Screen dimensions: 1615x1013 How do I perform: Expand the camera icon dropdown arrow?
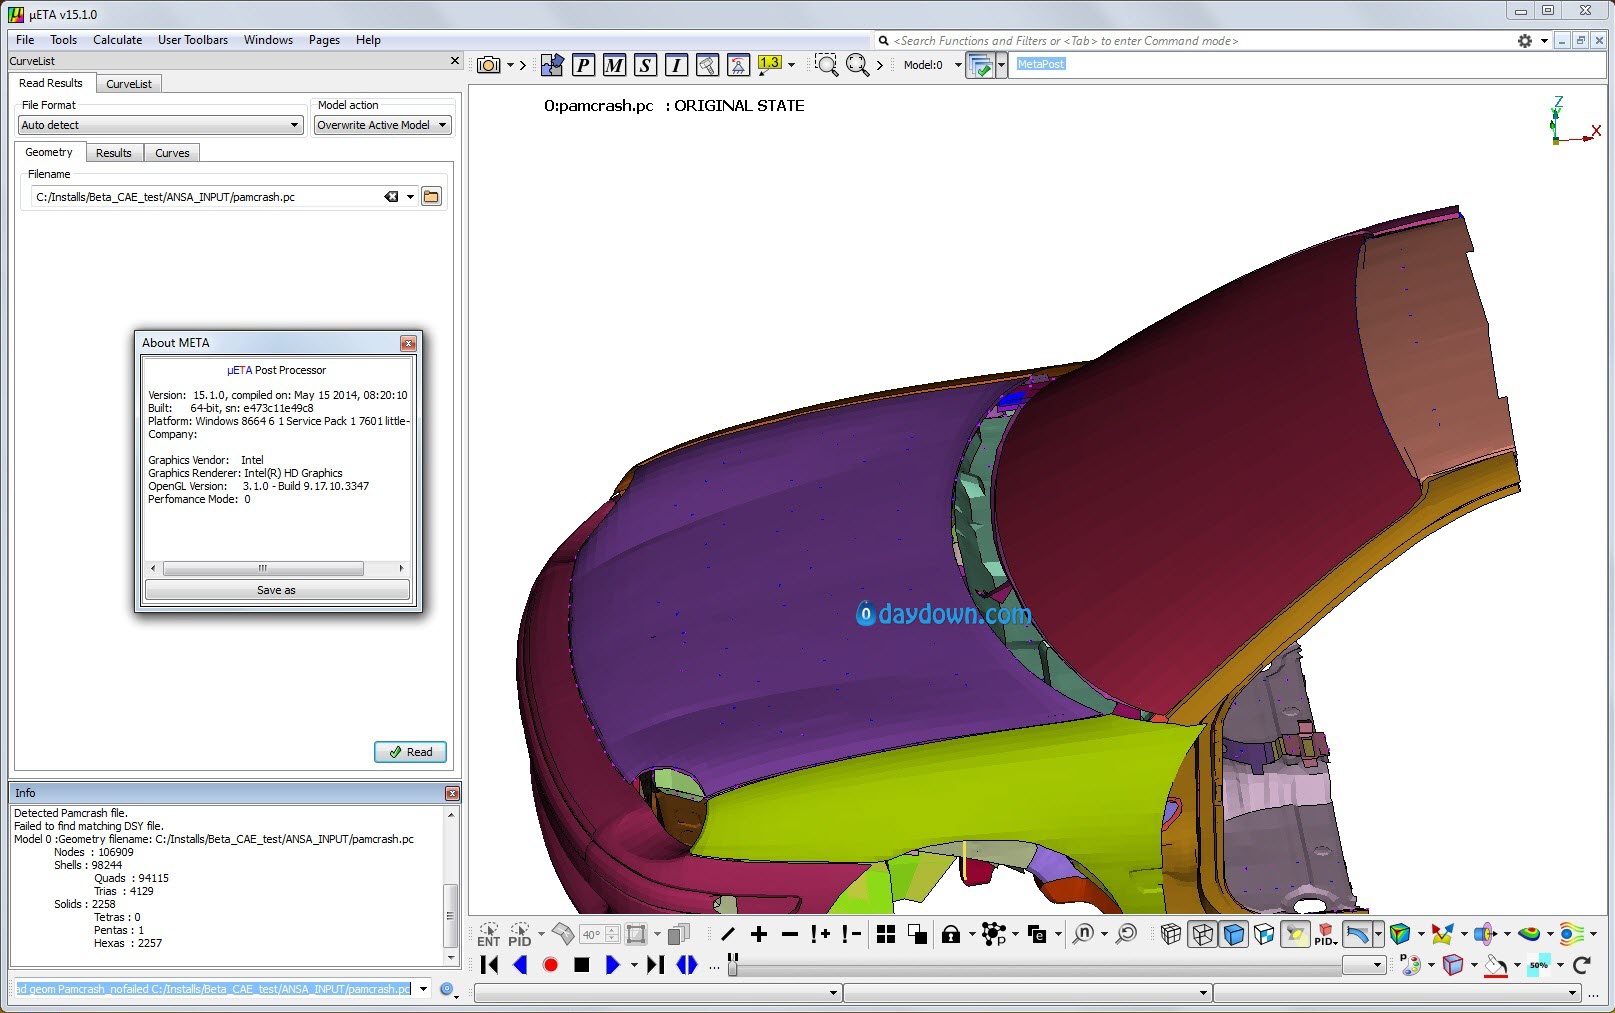coord(510,65)
